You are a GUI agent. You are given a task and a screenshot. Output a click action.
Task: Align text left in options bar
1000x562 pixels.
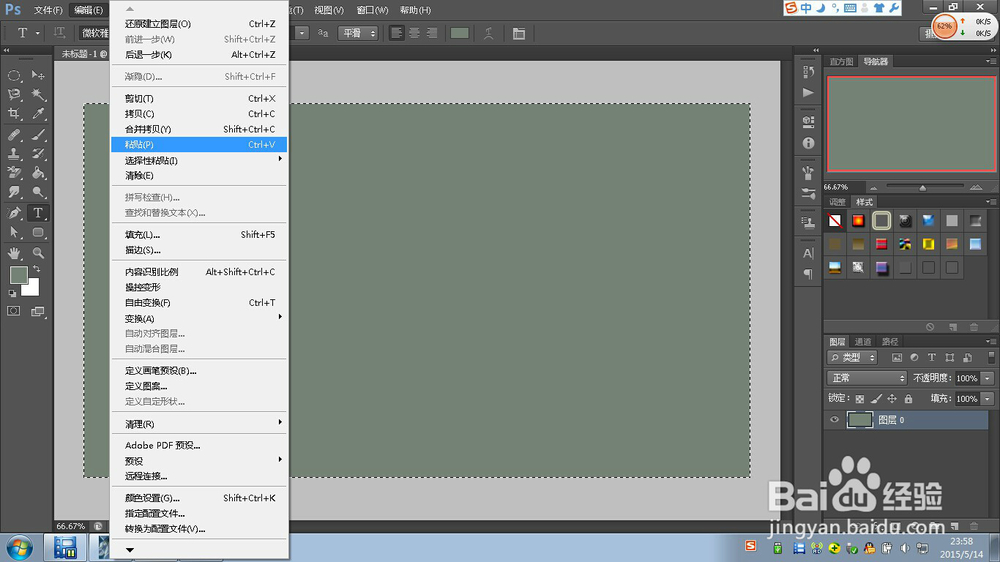[x=397, y=33]
